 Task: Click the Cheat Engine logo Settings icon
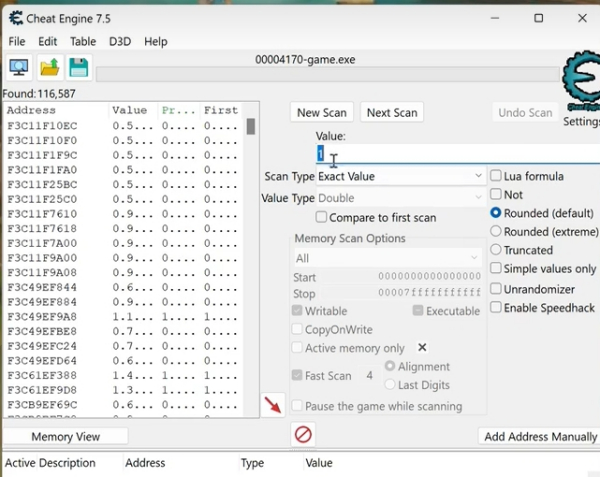tap(582, 82)
